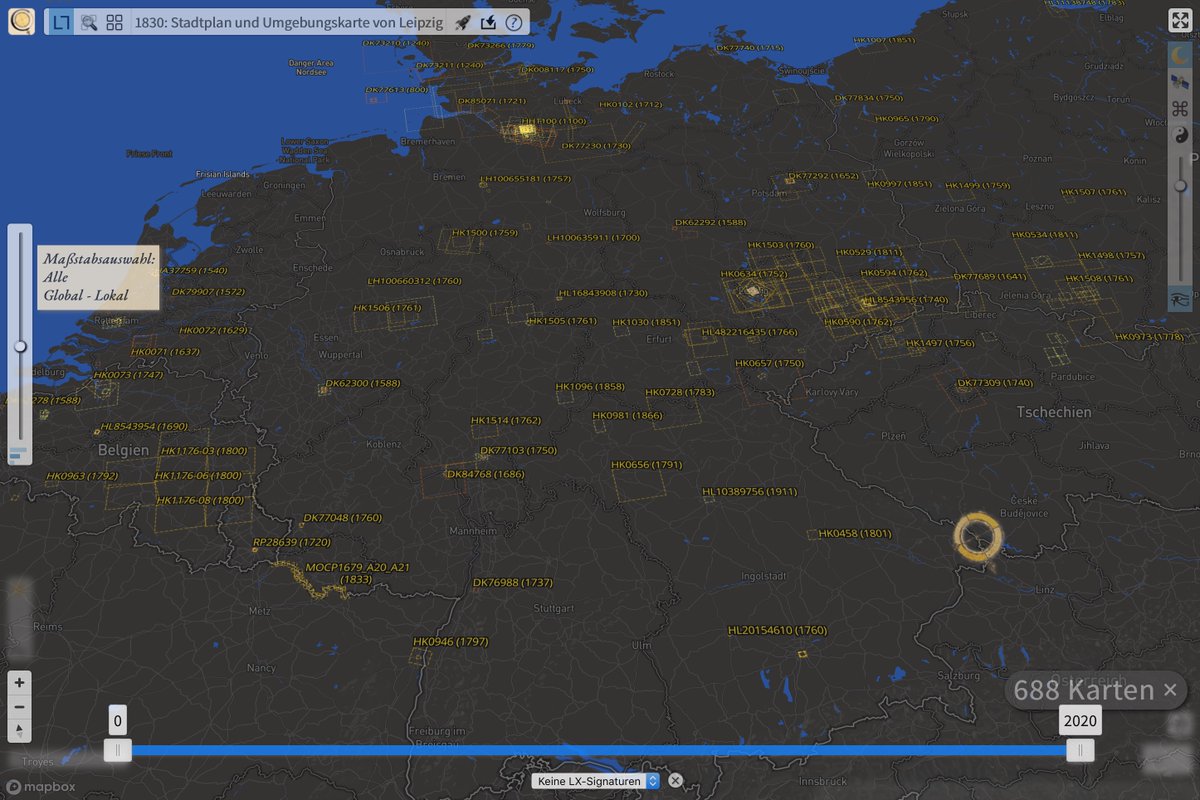This screenshot has height=800, width=1200.
Task: Select map label DK77230 (1730)
Action: (596, 146)
